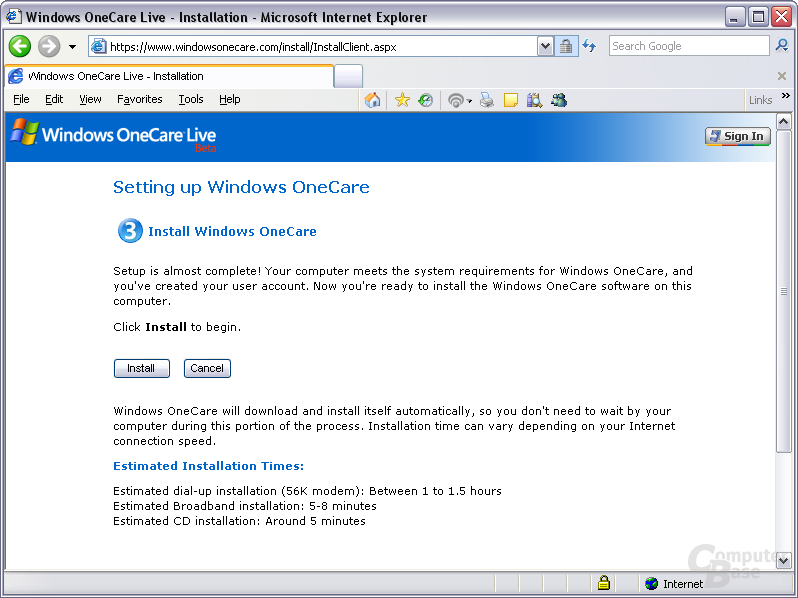The height and width of the screenshot is (598, 798).
Task: Click the Internet zone text in status bar
Action: coord(682,584)
